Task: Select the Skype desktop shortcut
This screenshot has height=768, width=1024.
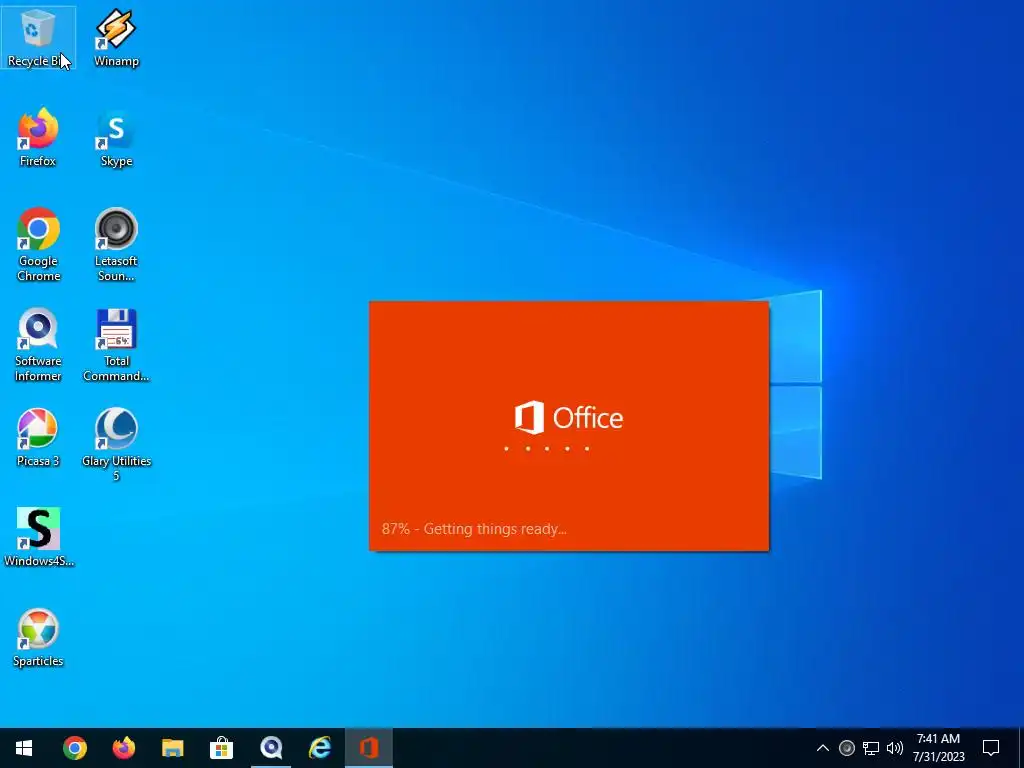Action: 116,138
